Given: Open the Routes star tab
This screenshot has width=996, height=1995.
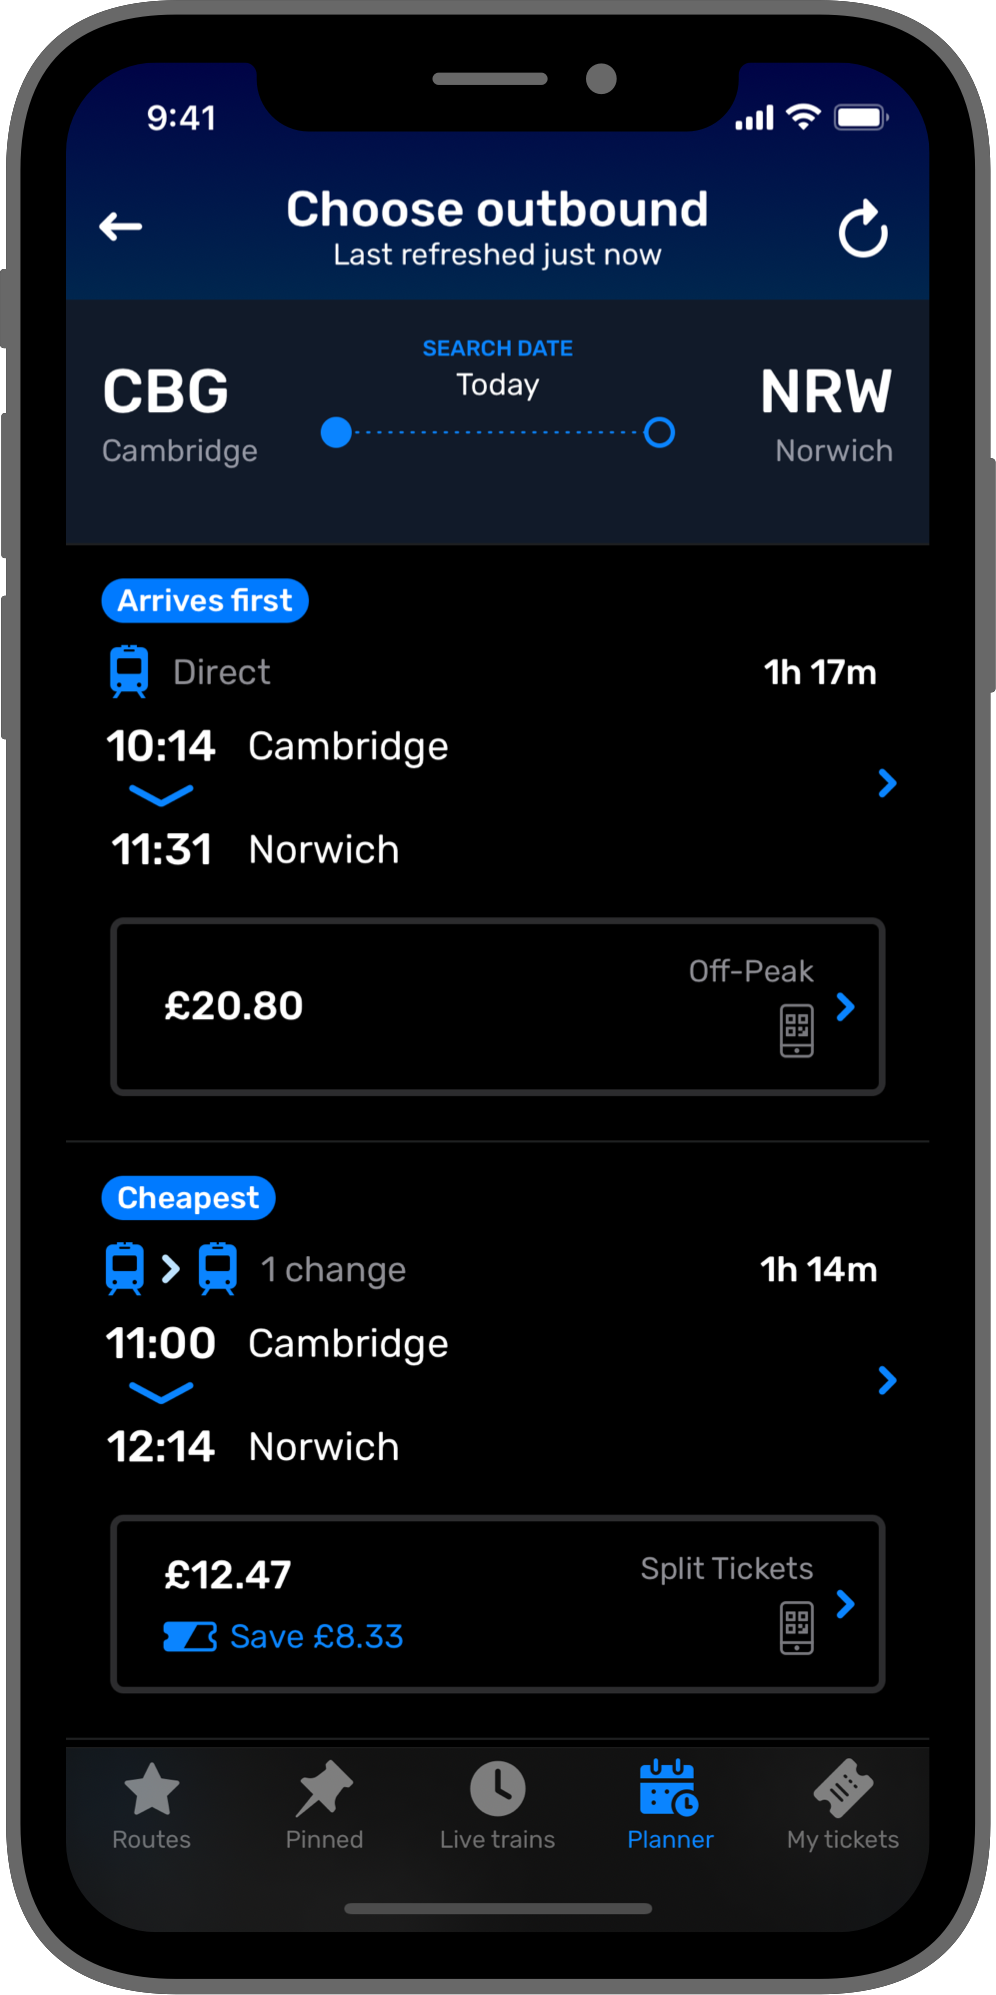Looking at the screenshot, I should [x=151, y=1806].
